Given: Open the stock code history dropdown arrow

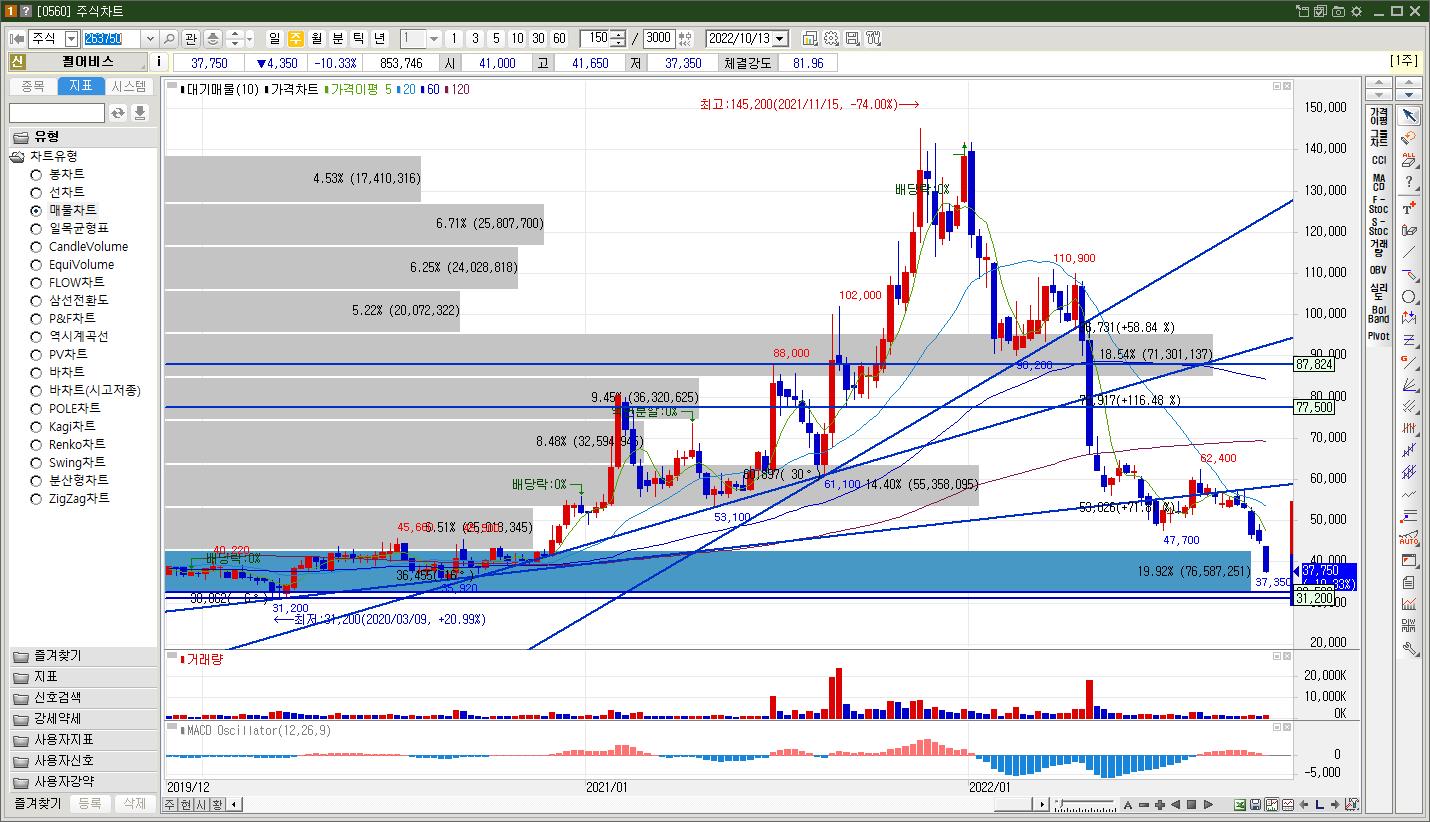Looking at the screenshot, I should [x=150, y=38].
